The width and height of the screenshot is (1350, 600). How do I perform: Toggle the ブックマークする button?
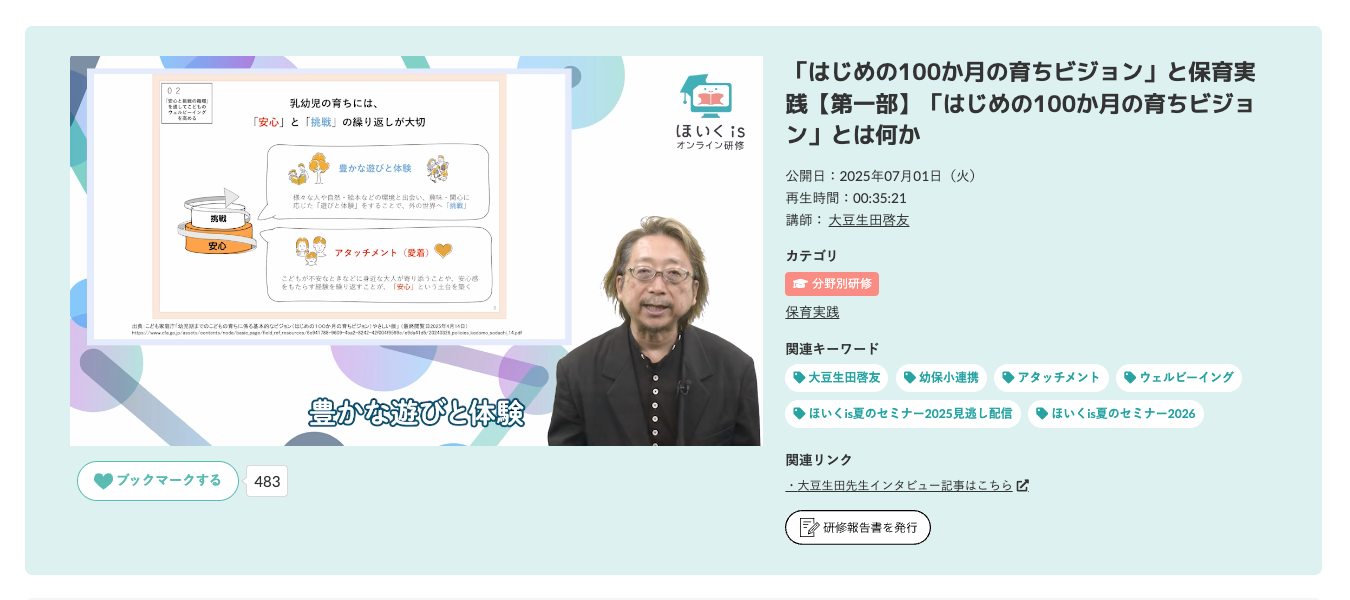(158, 481)
